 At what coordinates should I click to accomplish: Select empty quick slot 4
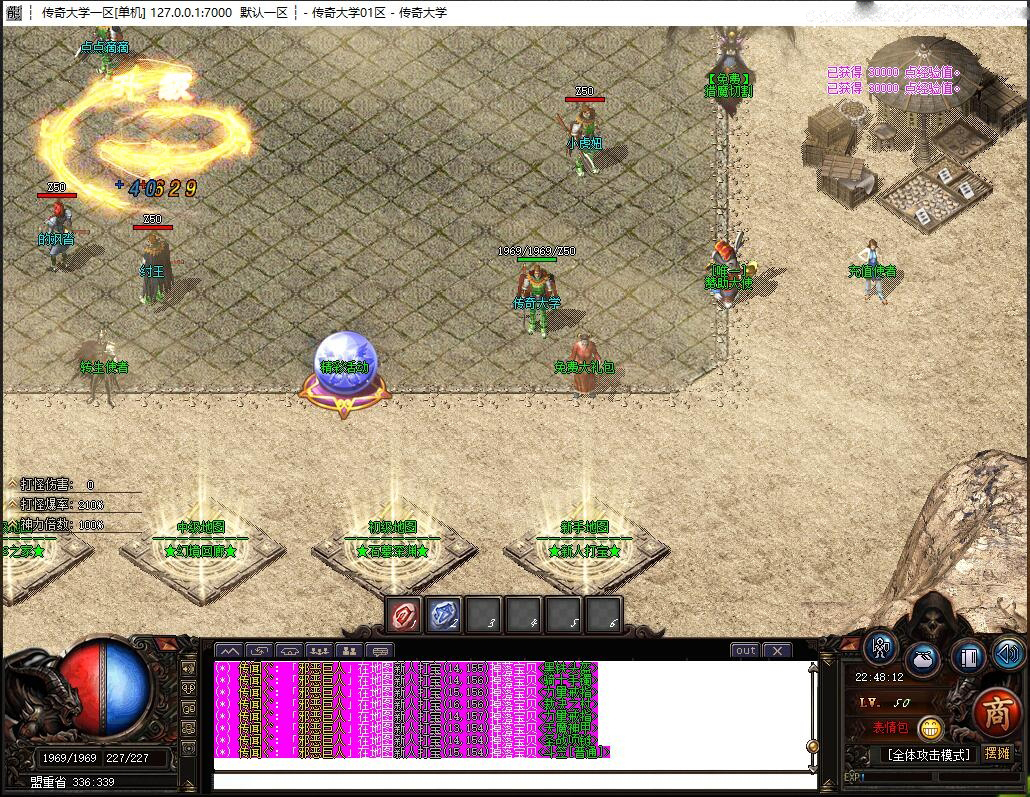click(524, 615)
